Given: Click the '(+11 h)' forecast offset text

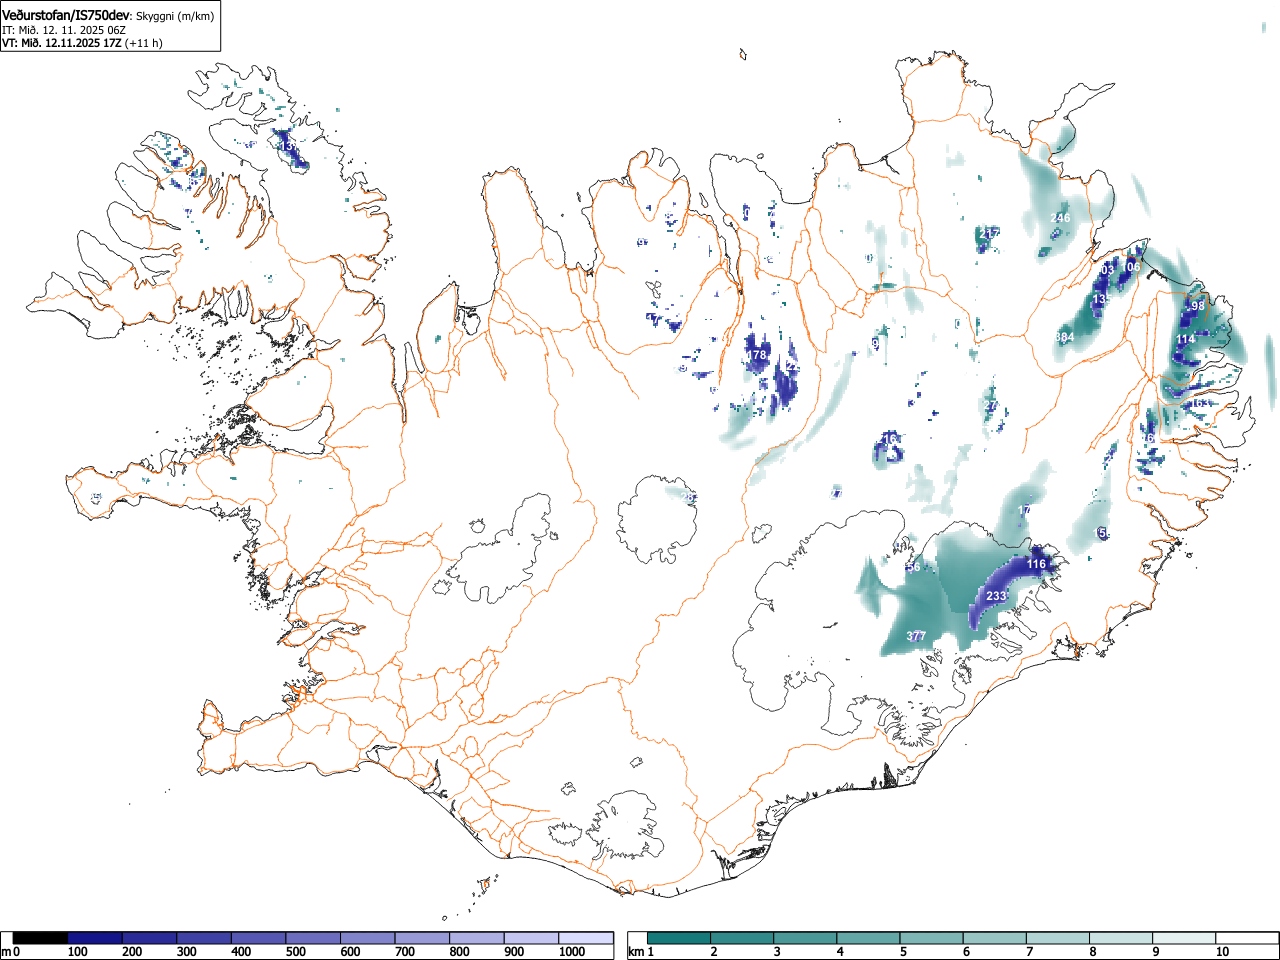Looking at the screenshot, I should 143,43.
